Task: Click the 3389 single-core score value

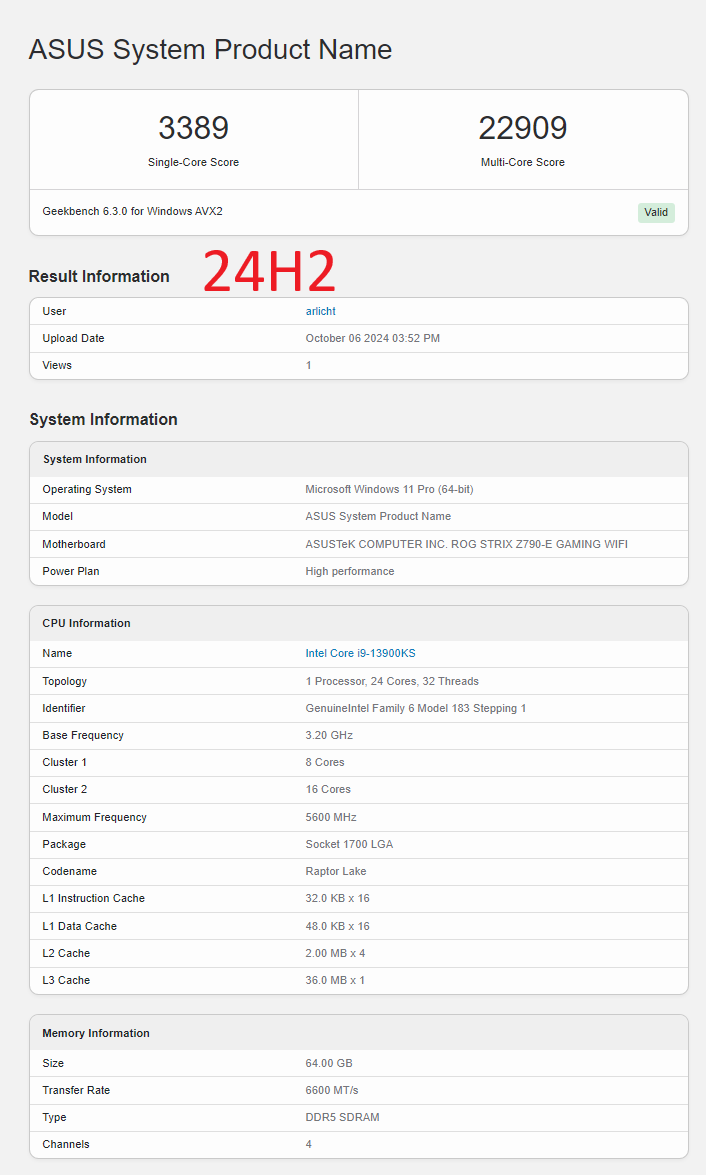Action: pyautogui.click(x=193, y=128)
